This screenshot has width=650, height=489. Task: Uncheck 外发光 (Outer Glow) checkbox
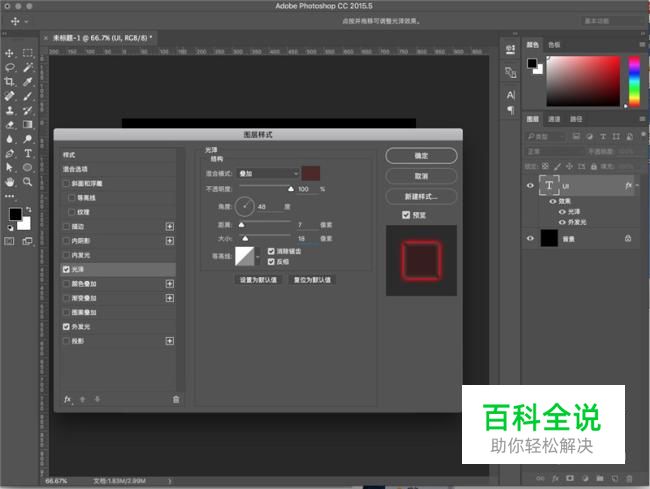pyautogui.click(x=66, y=327)
